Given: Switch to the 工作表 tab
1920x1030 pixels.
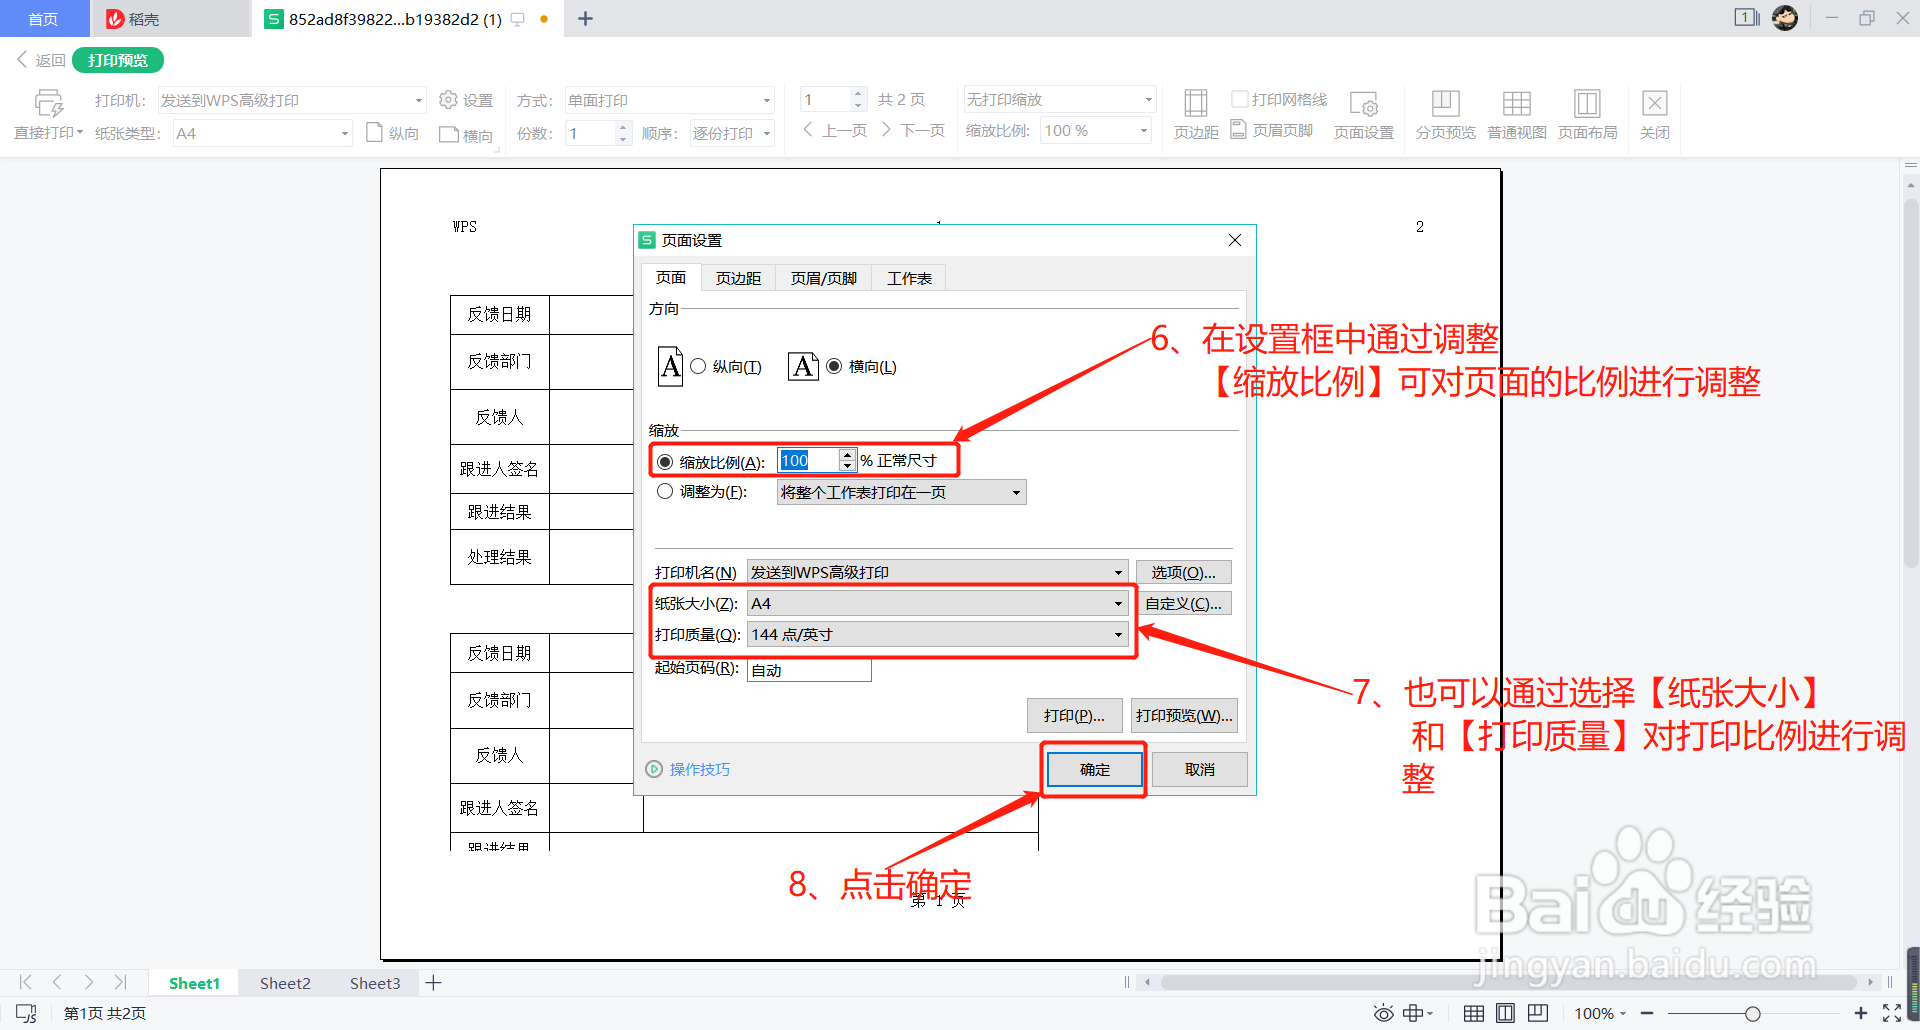Looking at the screenshot, I should tap(908, 277).
